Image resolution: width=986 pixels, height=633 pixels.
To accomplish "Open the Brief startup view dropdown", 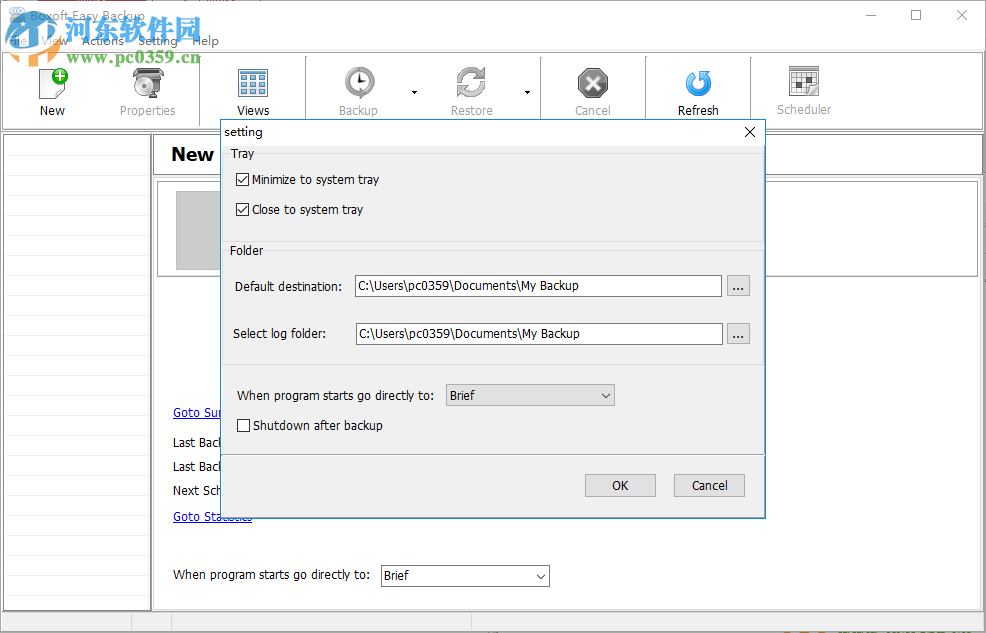I will [x=530, y=395].
